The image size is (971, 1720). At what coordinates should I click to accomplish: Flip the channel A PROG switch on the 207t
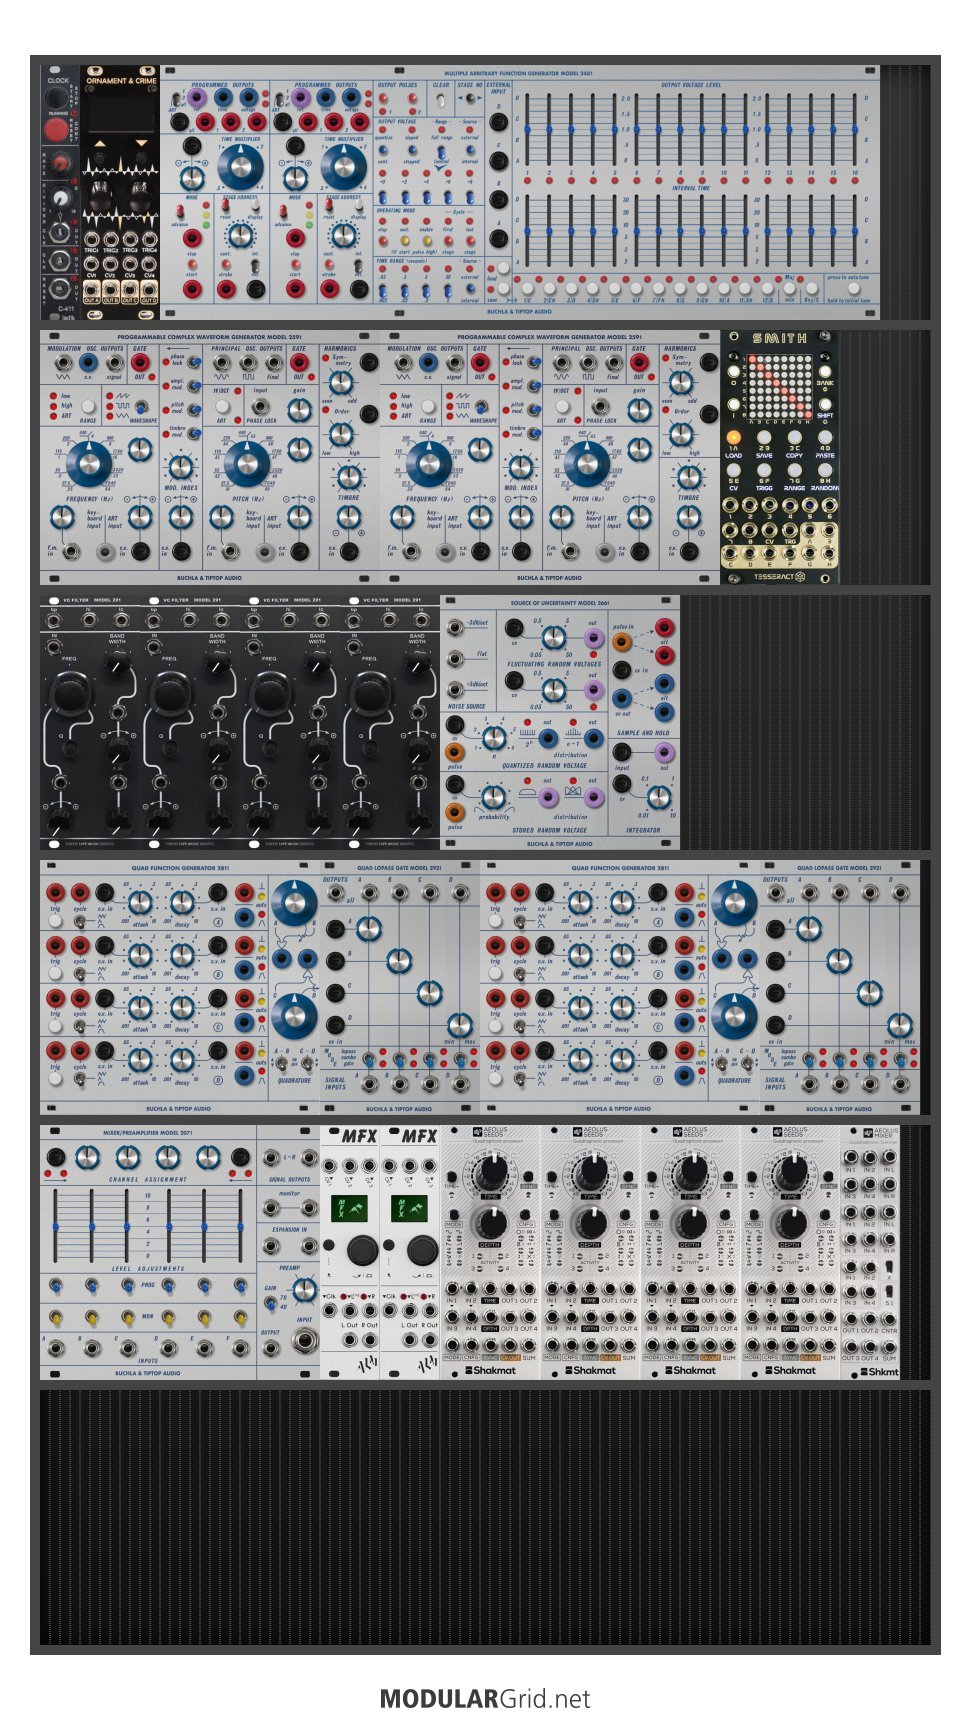pos(55,1285)
